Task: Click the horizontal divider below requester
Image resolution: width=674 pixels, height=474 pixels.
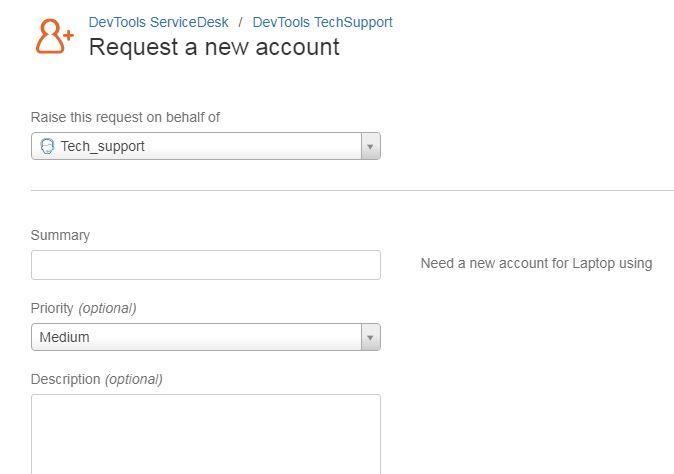Action: pyautogui.click(x=352, y=190)
